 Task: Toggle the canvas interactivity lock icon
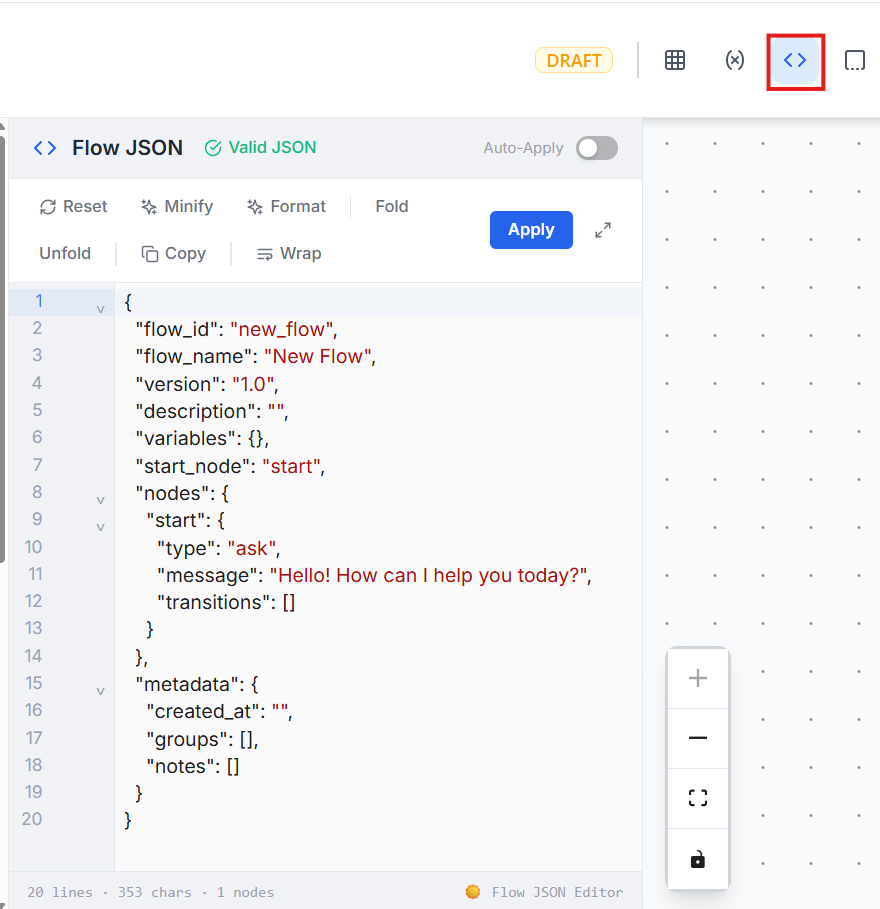(698, 859)
